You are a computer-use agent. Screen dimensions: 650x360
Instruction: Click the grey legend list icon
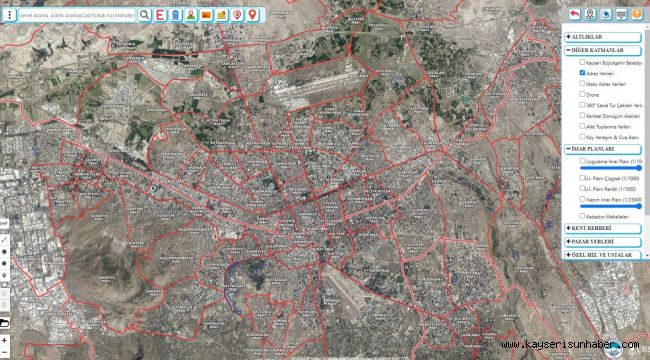coord(621,15)
